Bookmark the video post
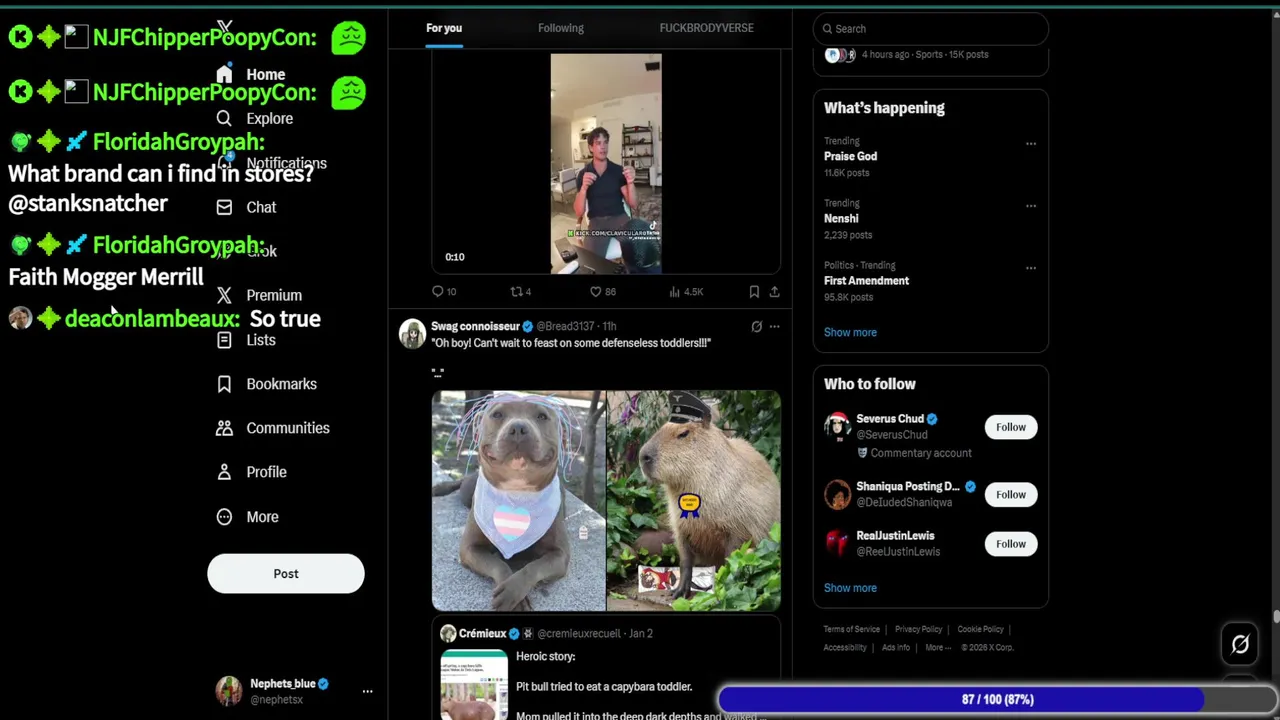Image resolution: width=1280 pixels, height=720 pixels. click(x=754, y=291)
